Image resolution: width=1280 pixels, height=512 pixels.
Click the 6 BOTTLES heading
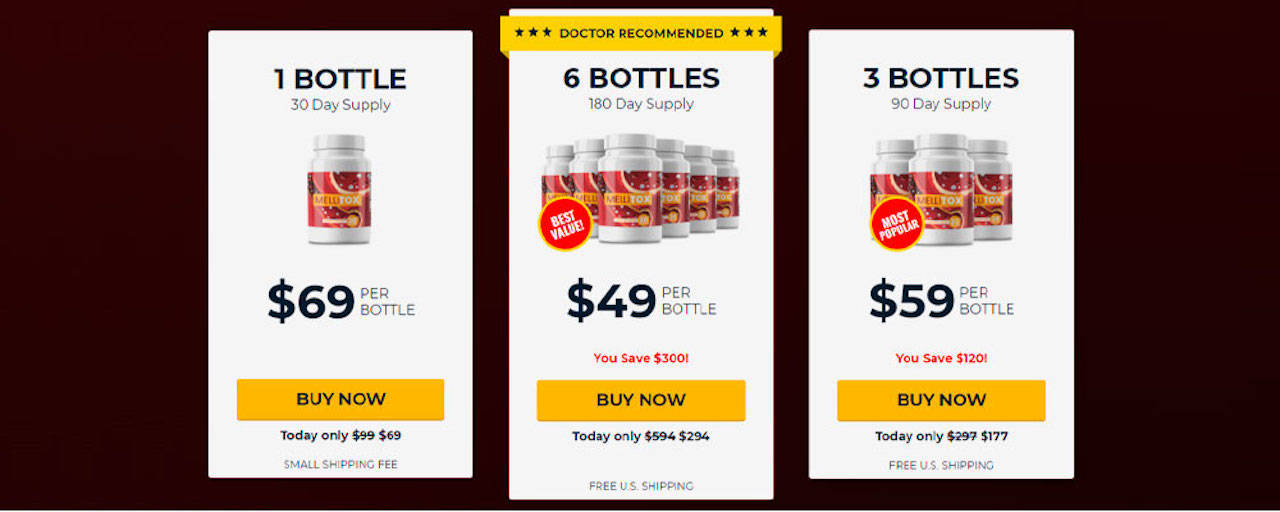pos(641,78)
